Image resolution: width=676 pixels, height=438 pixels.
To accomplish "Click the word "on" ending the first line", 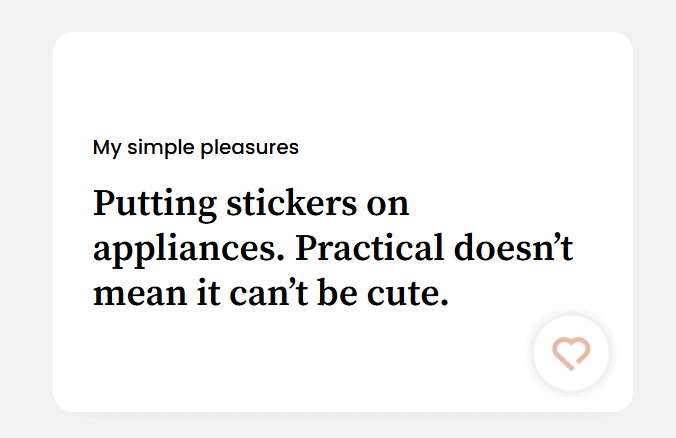I will tap(388, 204).
